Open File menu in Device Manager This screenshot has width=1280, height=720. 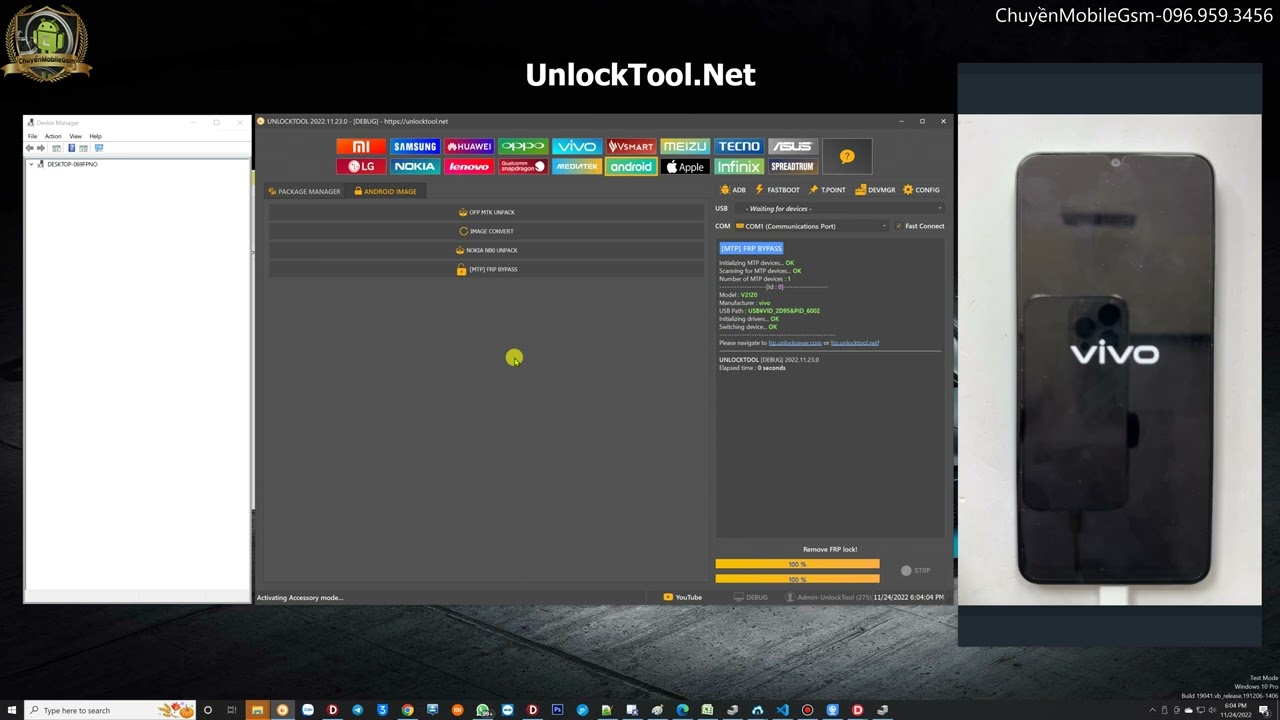click(x=32, y=136)
